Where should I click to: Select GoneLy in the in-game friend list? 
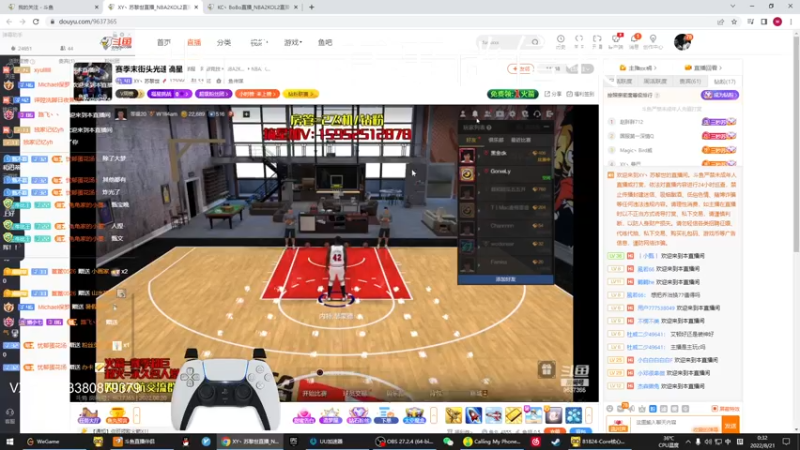pos(506,173)
